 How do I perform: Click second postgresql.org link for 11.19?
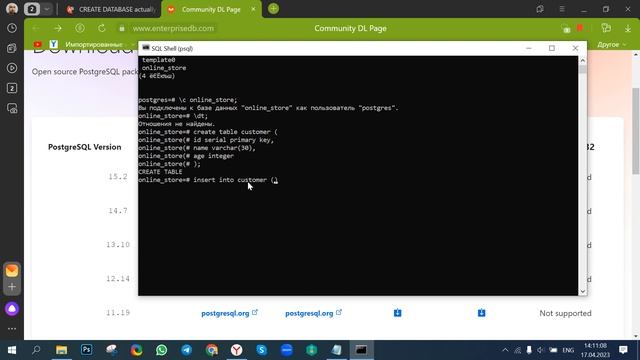tap(313, 313)
